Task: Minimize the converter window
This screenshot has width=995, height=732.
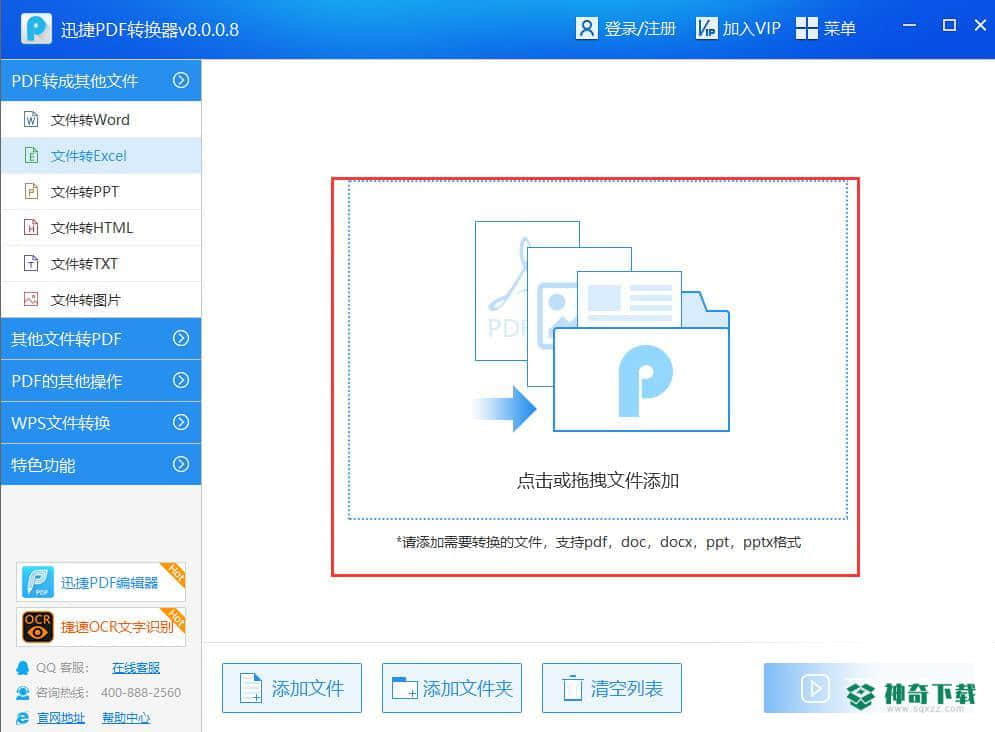Action: (x=909, y=25)
